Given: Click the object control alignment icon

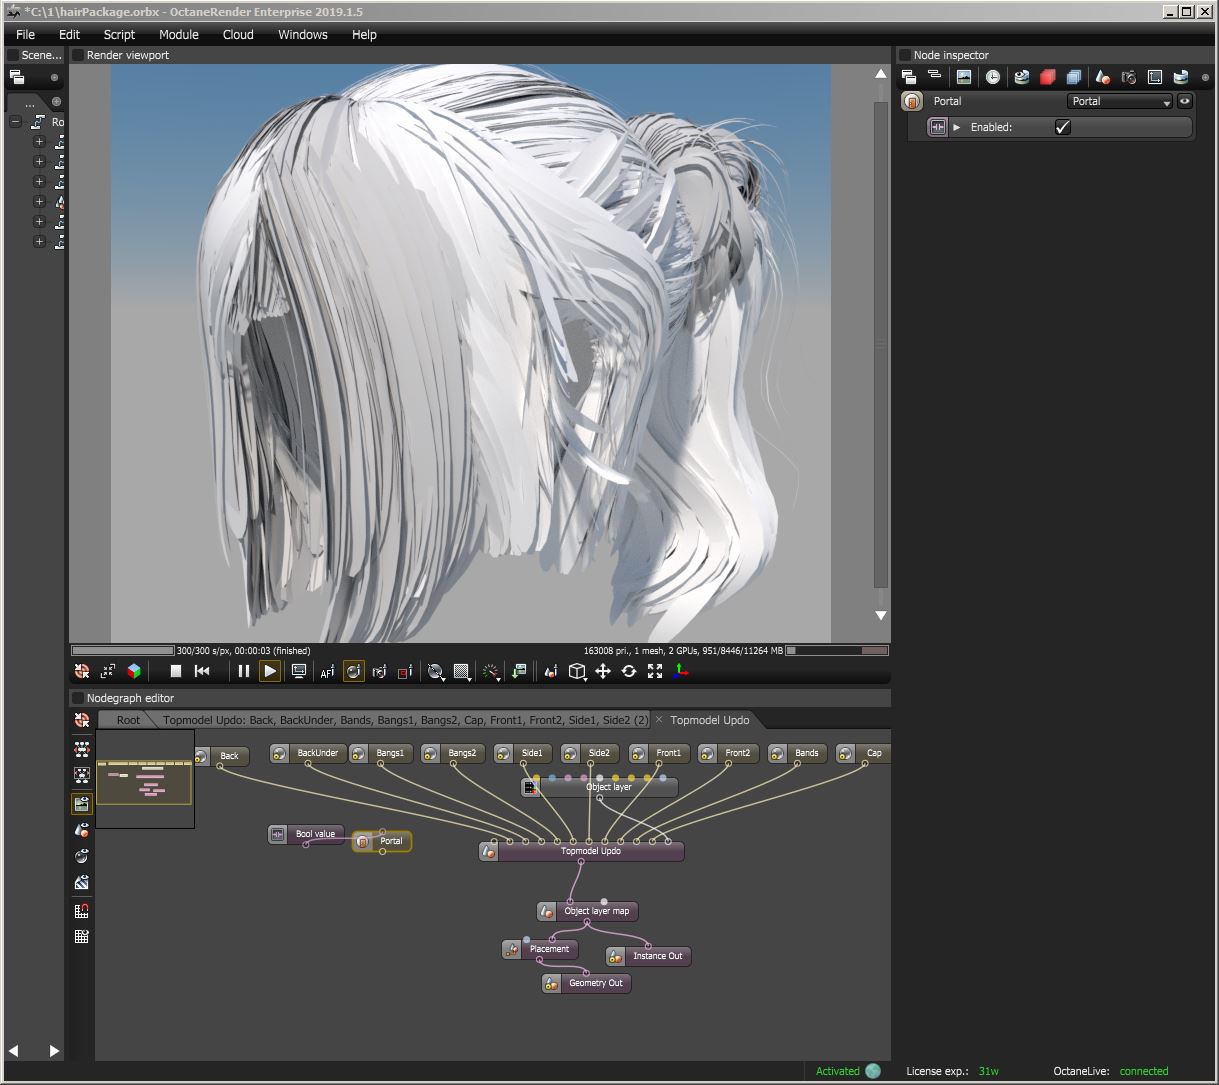Looking at the screenshot, I should pyautogui.click(x=550, y=672).
